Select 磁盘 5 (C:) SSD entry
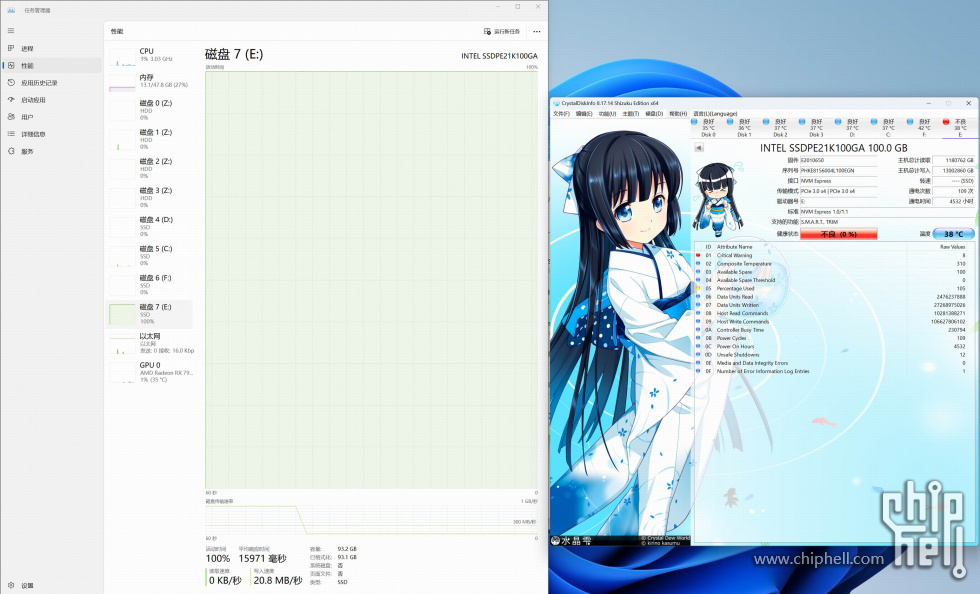This screenshot has width=980, height=594. [150, 255]
